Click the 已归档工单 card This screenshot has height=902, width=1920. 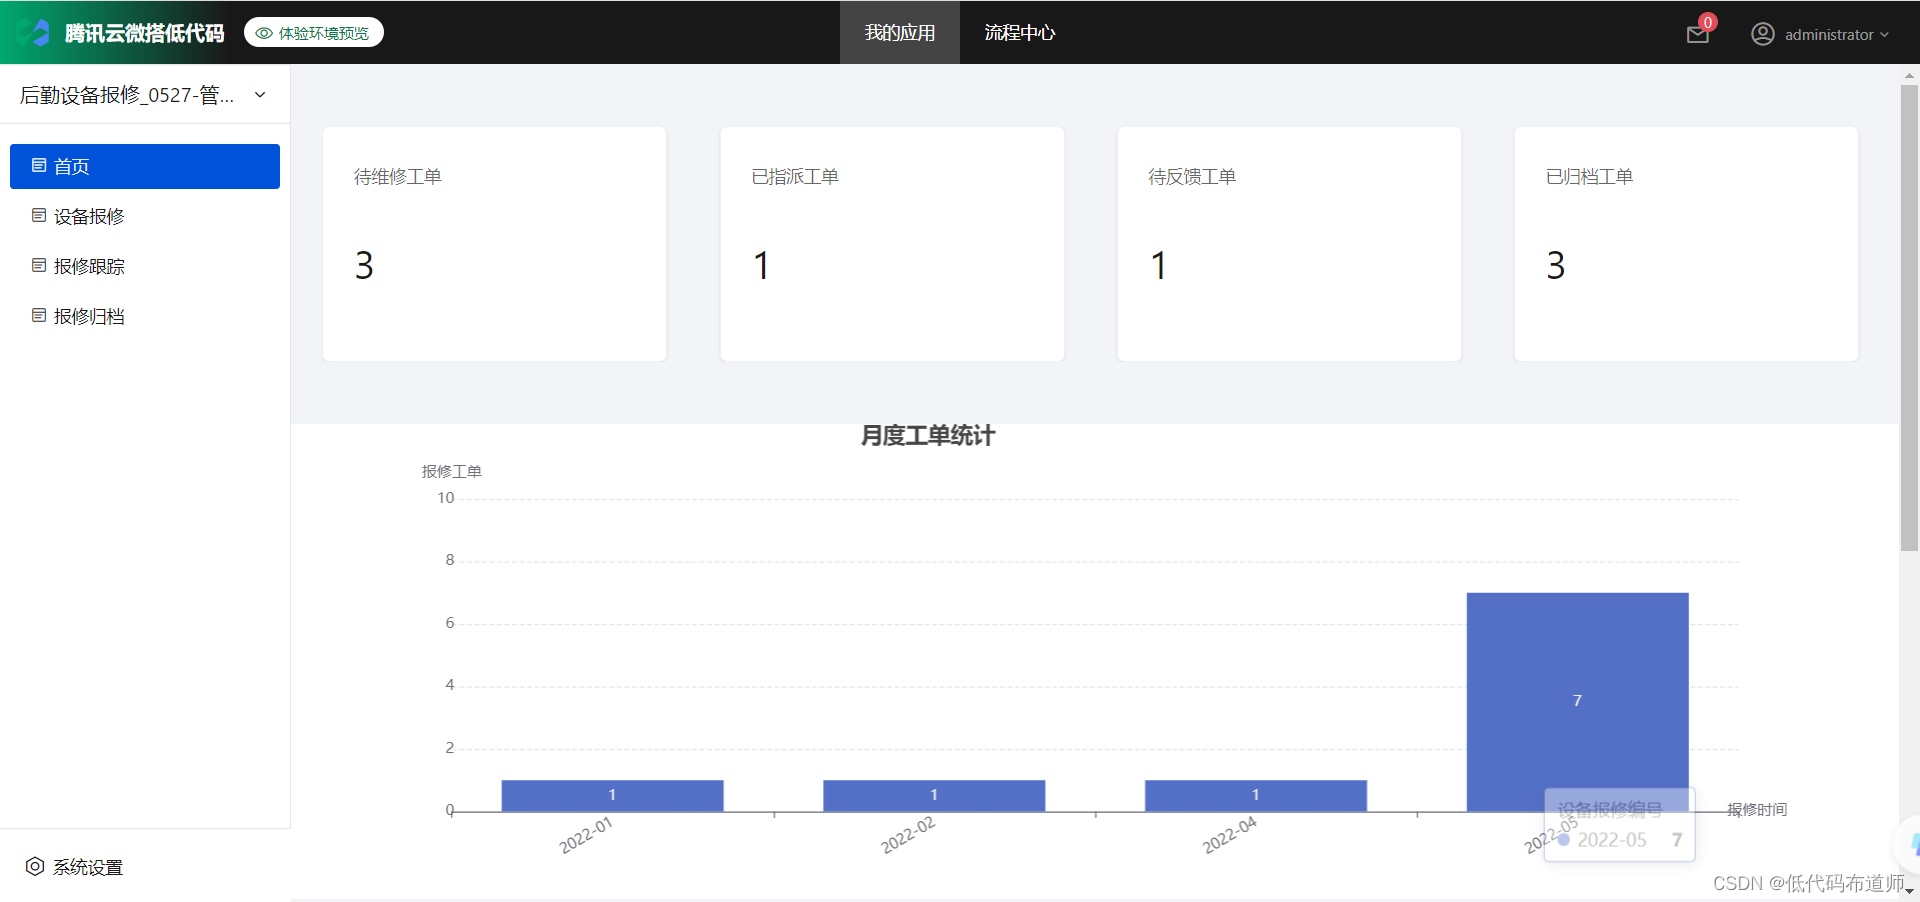[x=1686, y=244]
